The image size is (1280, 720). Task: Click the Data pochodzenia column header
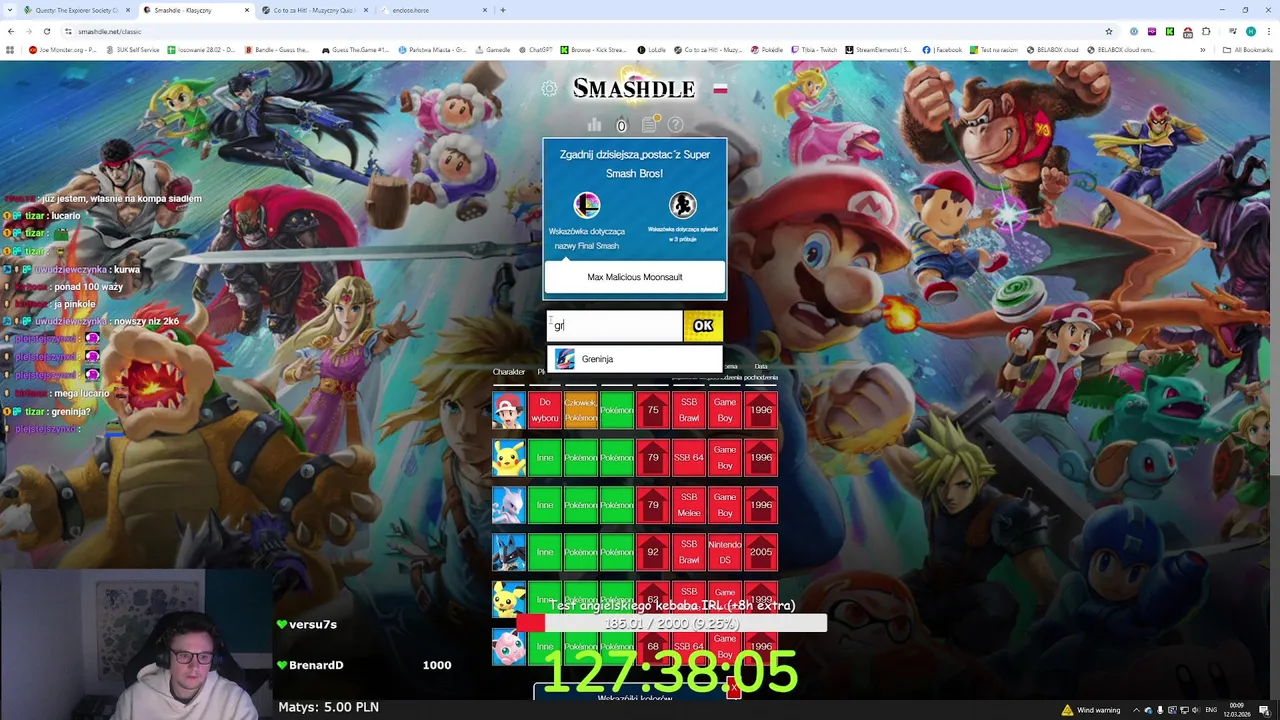(x=761, y=372)
